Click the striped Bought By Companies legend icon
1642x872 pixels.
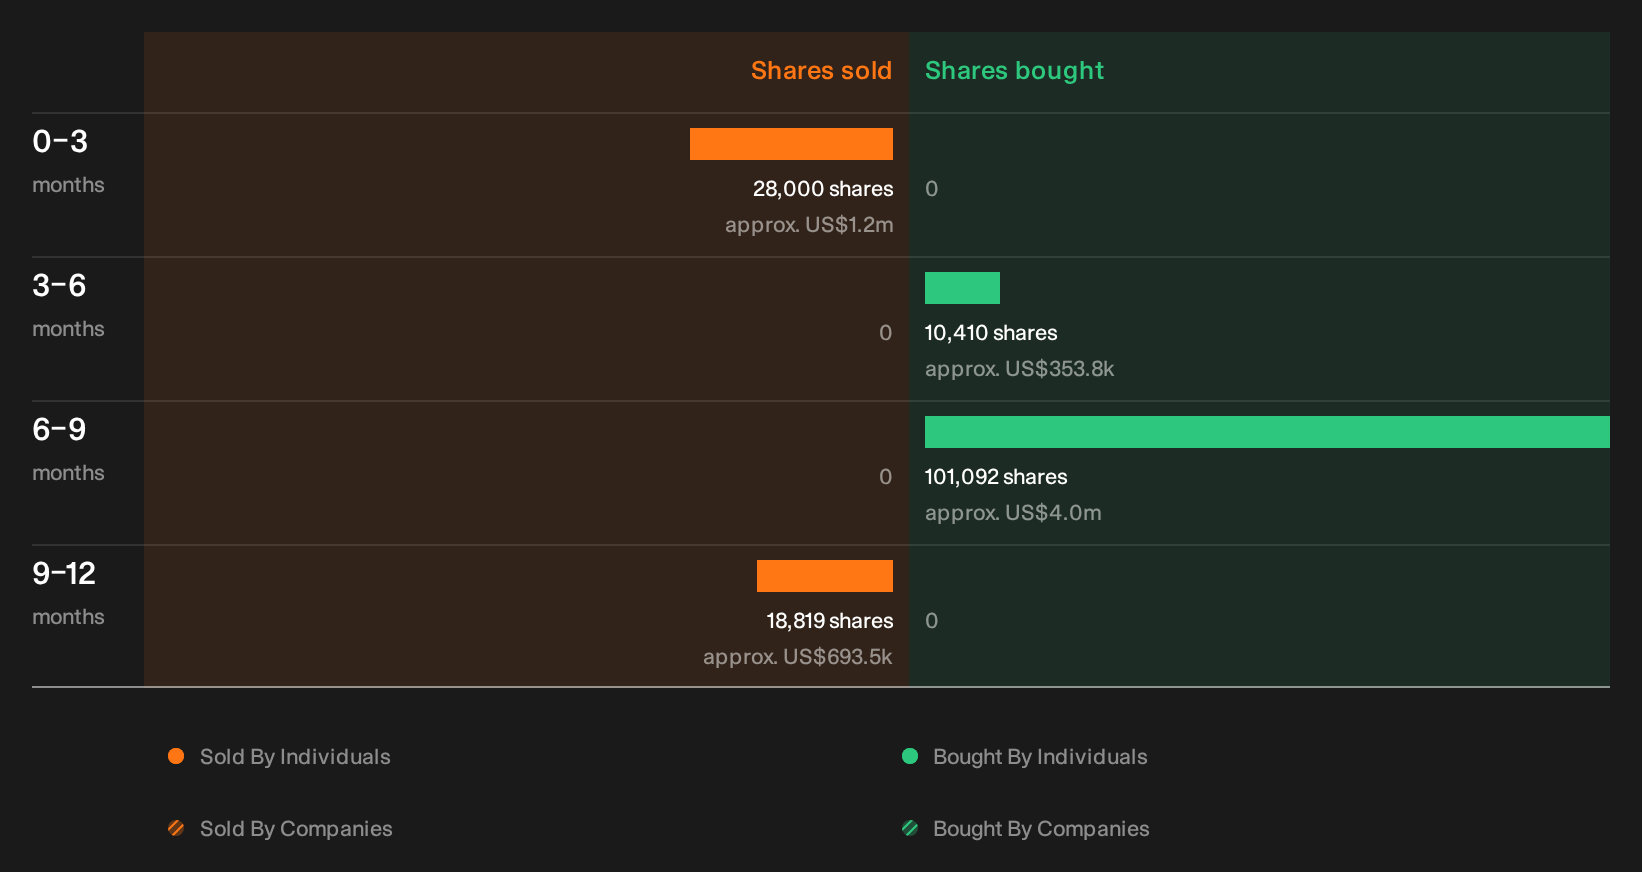pos(910,828)
